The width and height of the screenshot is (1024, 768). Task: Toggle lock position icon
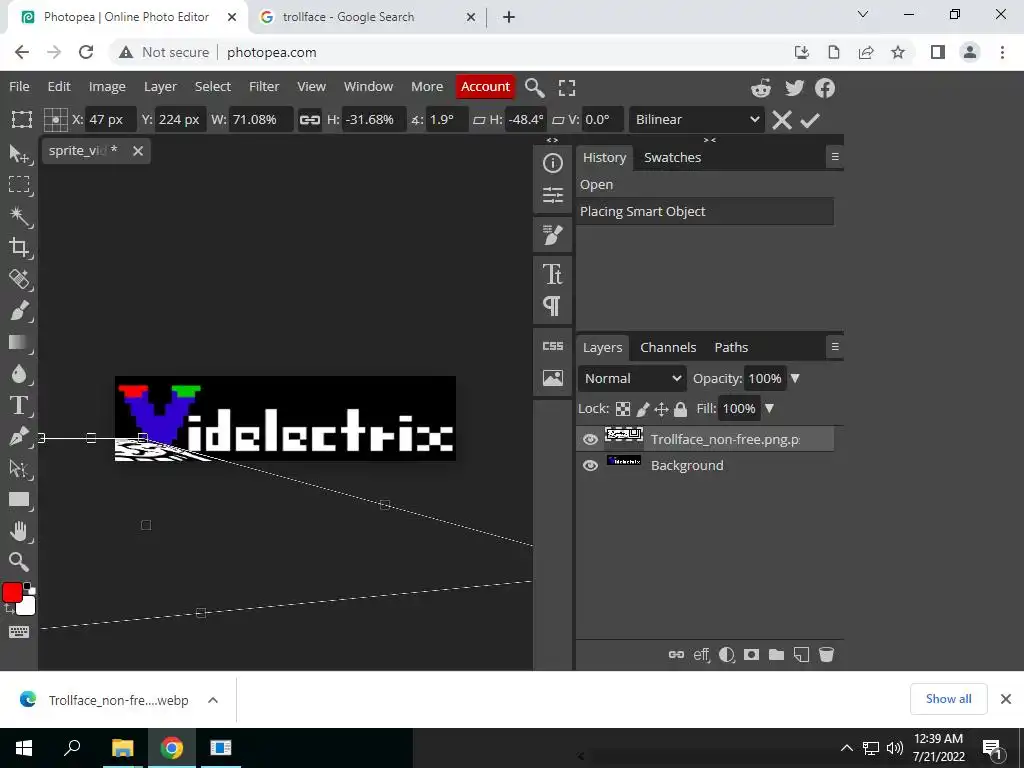coord(661,409)
